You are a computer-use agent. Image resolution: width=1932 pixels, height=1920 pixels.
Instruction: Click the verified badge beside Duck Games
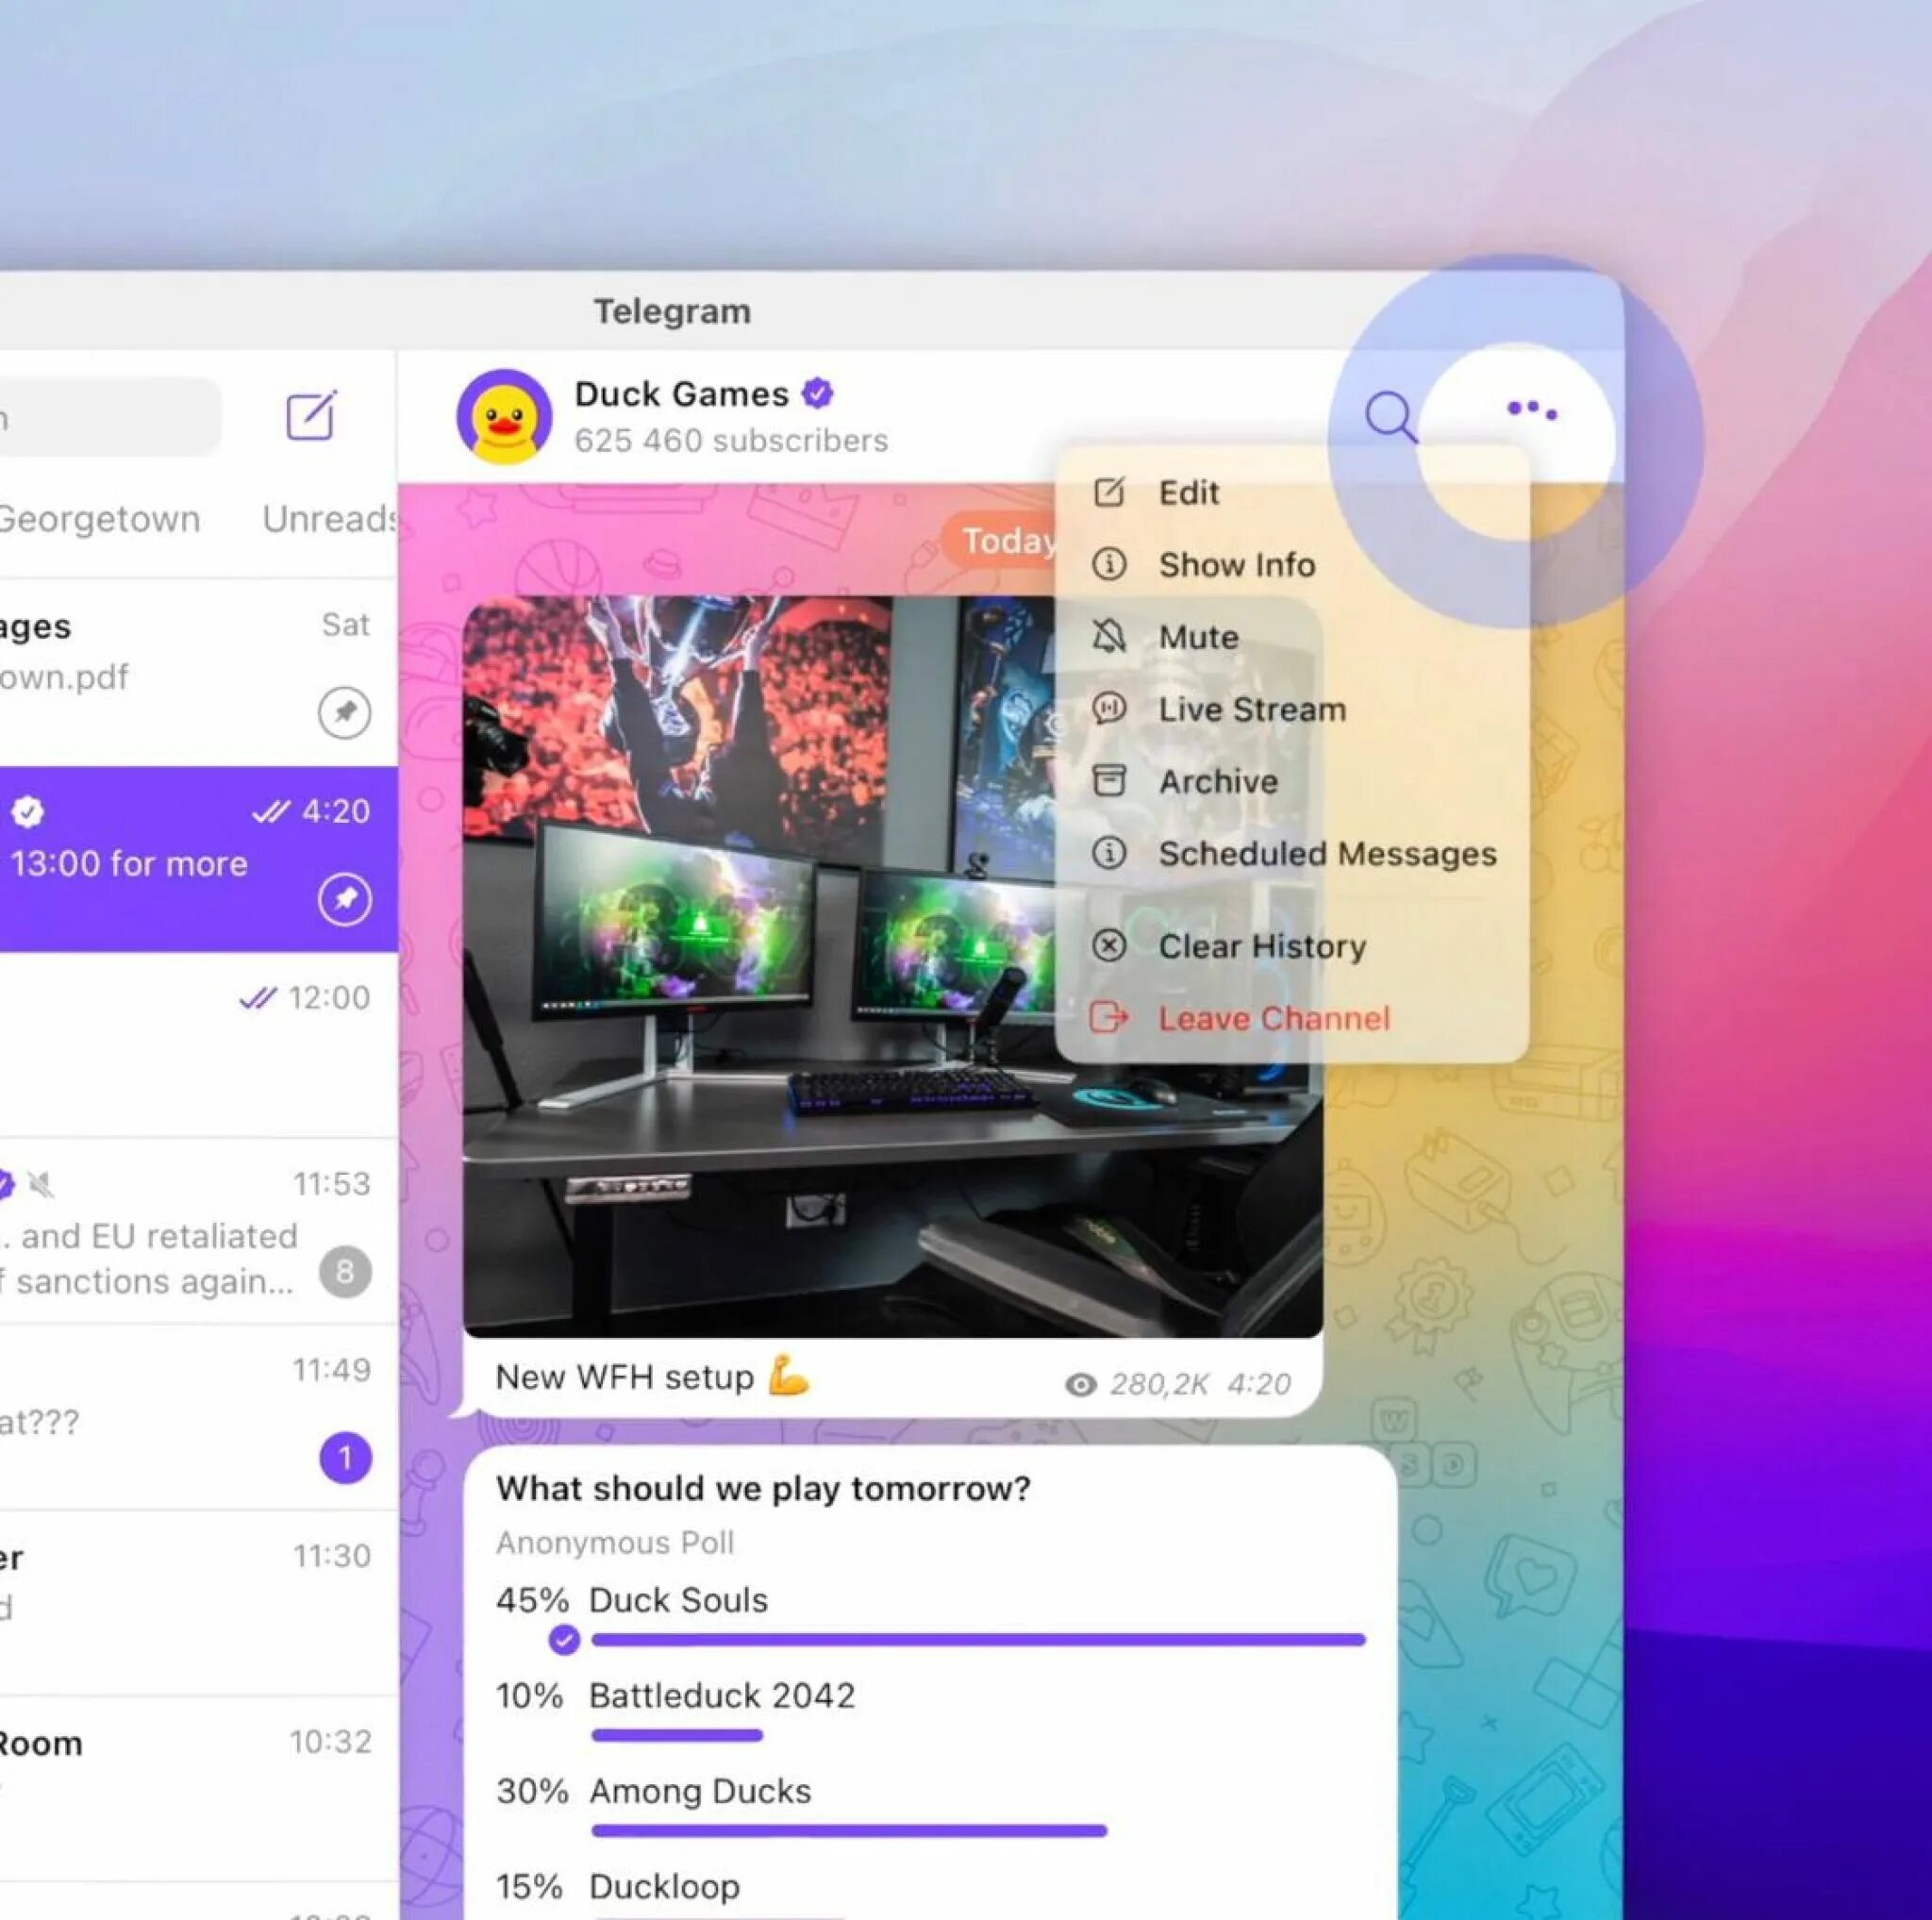tap(818, 393)
